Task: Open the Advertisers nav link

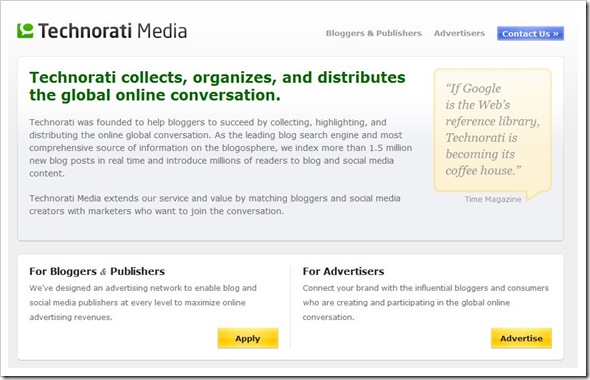Action: pos(459,33)
